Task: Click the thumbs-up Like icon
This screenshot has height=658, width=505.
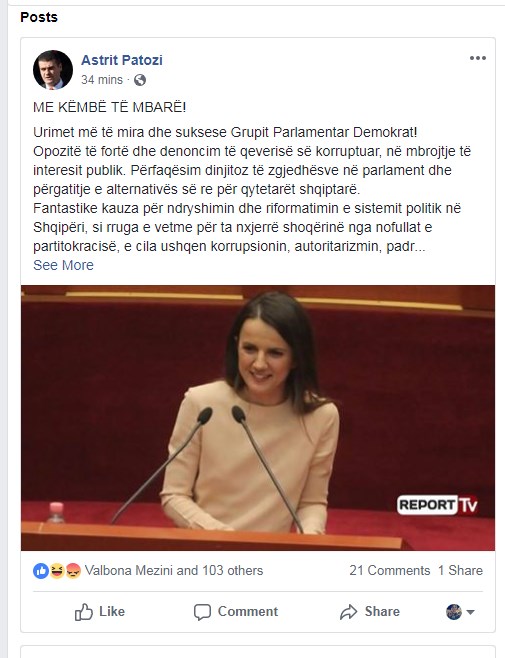Action: pos(84,612)
